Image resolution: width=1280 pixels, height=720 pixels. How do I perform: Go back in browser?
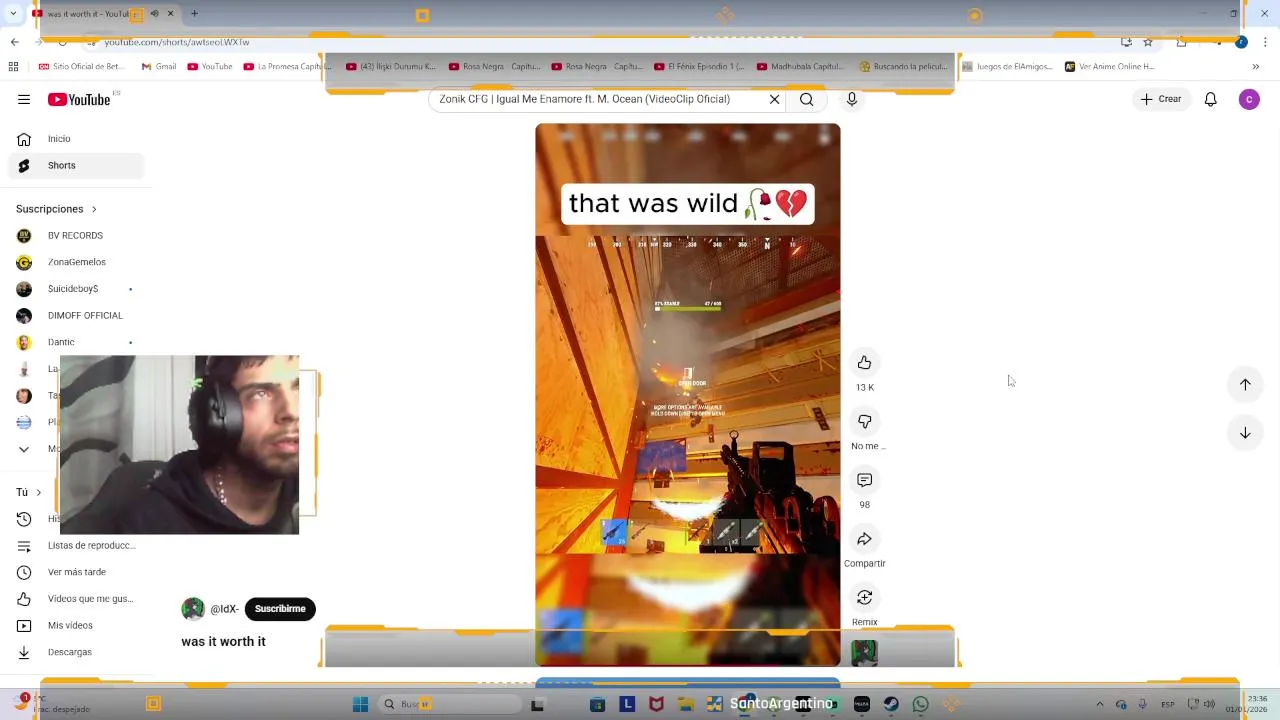[x=14, y=42]
